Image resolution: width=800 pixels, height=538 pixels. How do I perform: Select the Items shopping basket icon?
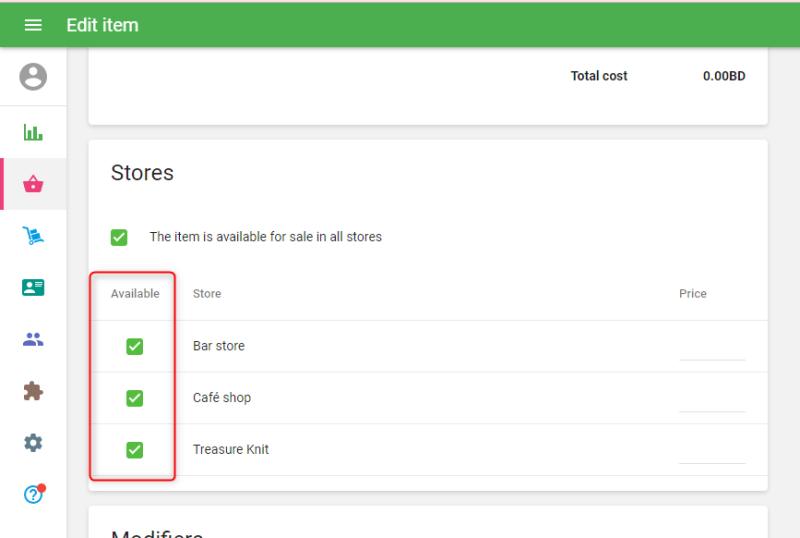click(33, 184)
